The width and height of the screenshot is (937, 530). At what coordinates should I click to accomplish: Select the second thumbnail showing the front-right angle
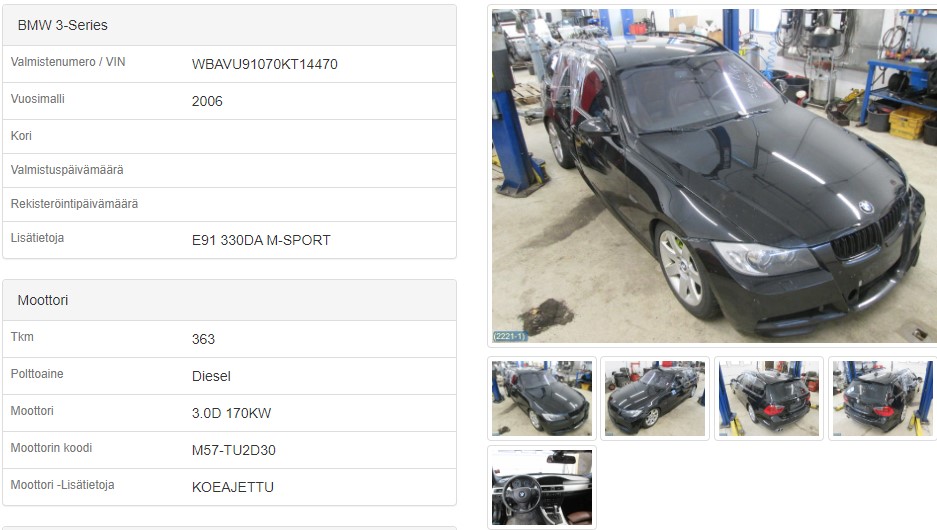tap(655, 399)
